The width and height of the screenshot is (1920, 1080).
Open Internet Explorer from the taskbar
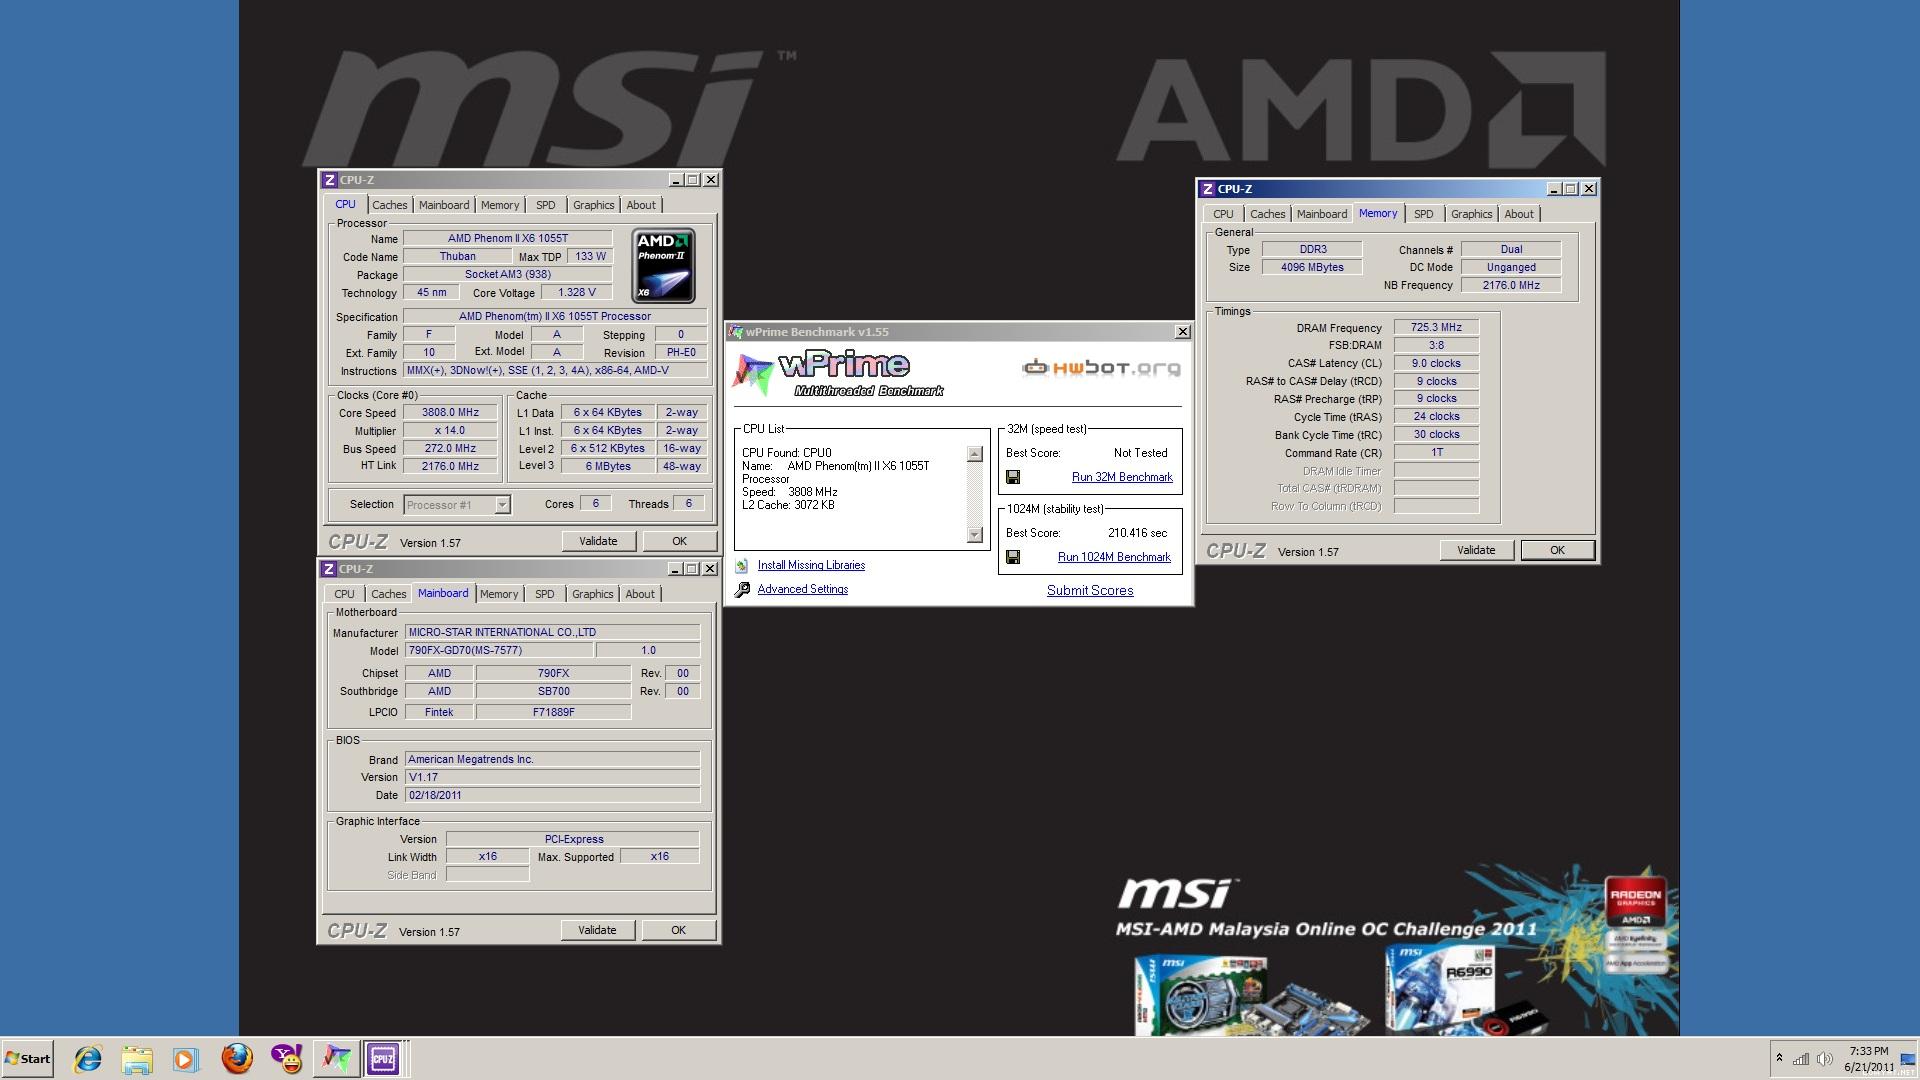pyautogui.click(x=88, y=1058)
